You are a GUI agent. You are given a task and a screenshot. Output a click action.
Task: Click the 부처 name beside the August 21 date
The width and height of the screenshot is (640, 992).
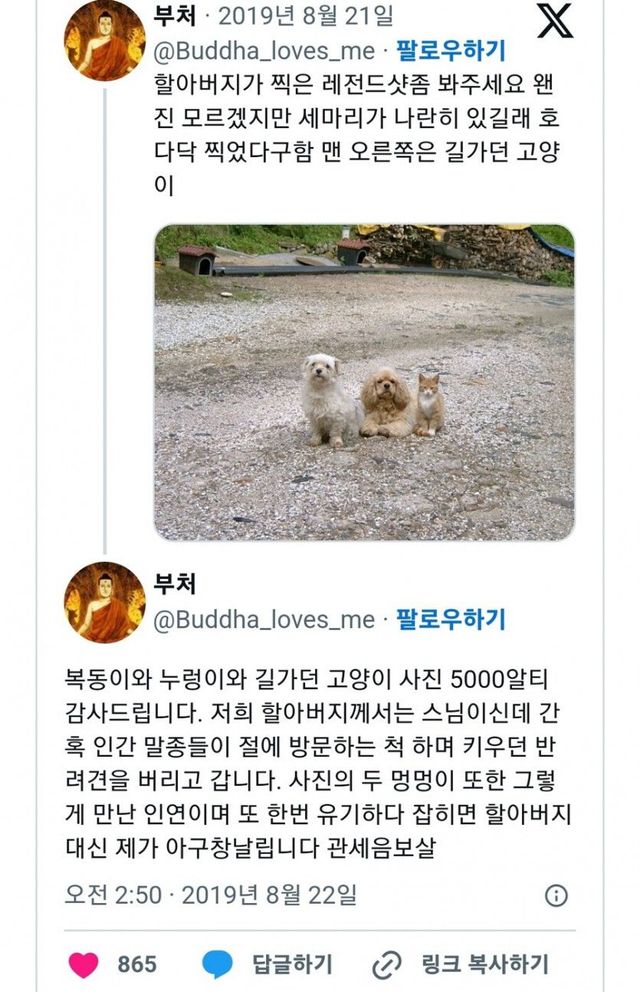click(x=176, y=16)
